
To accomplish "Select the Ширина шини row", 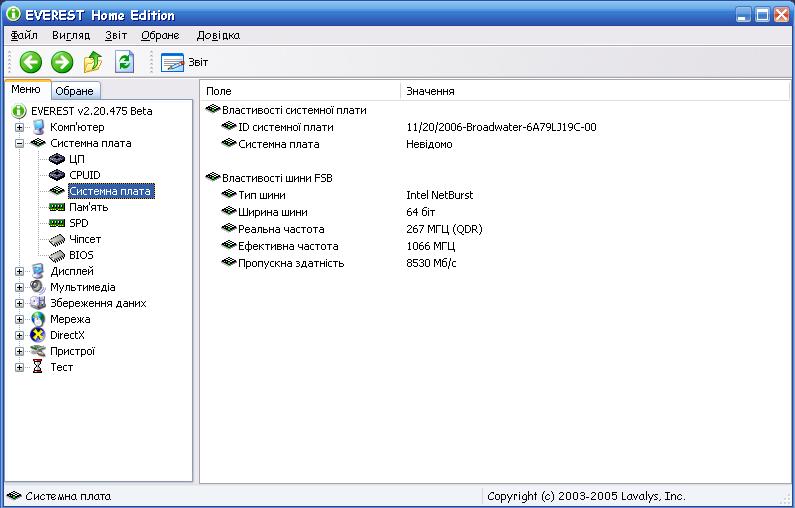I will click(273, 212).
